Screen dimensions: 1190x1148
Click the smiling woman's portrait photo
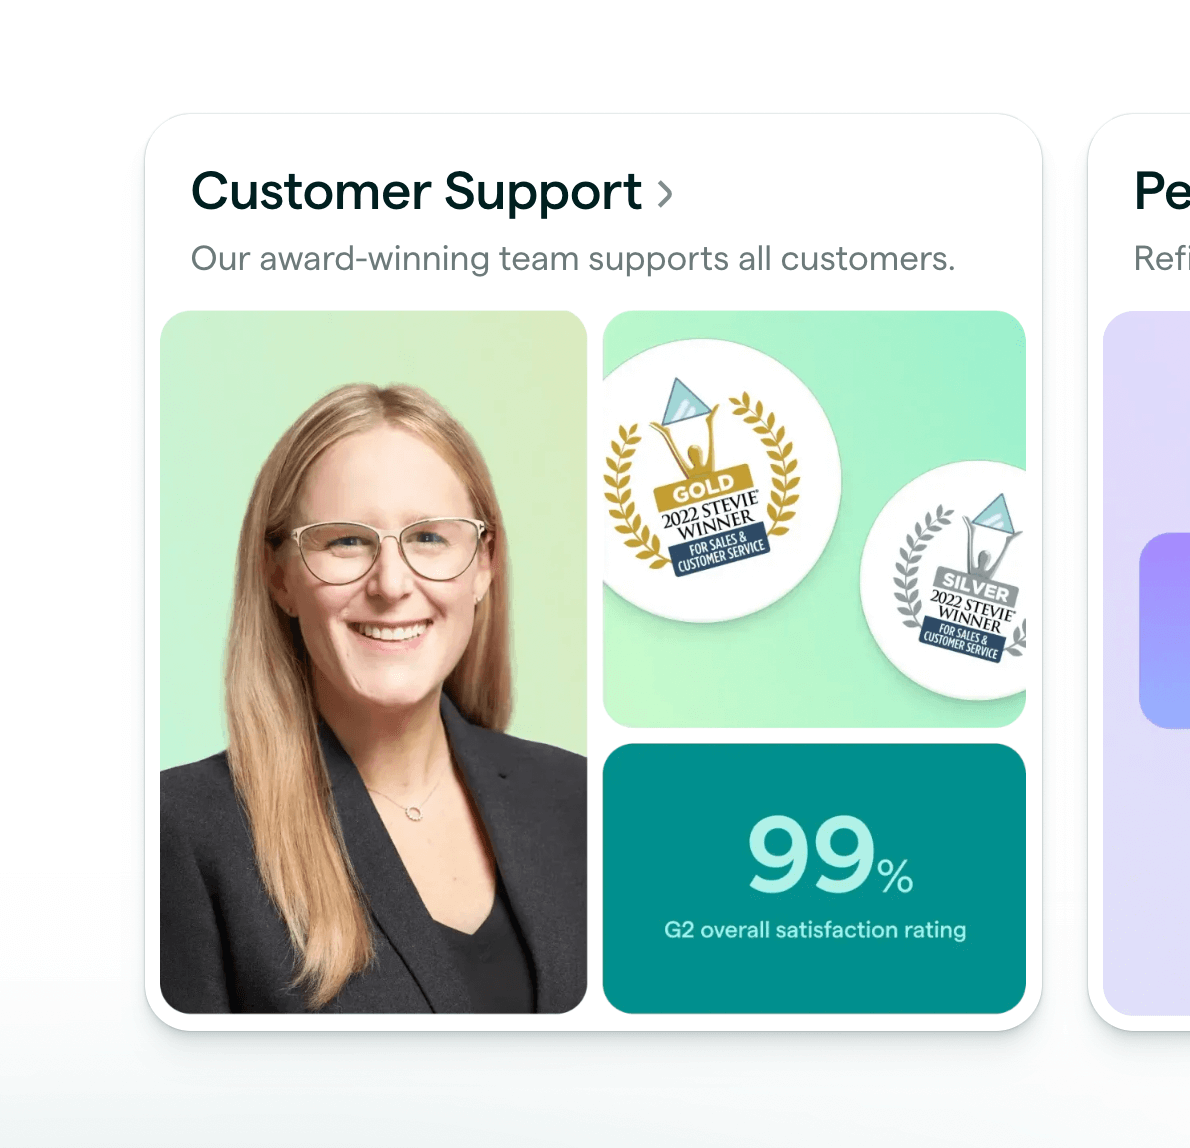coord(373,661)
